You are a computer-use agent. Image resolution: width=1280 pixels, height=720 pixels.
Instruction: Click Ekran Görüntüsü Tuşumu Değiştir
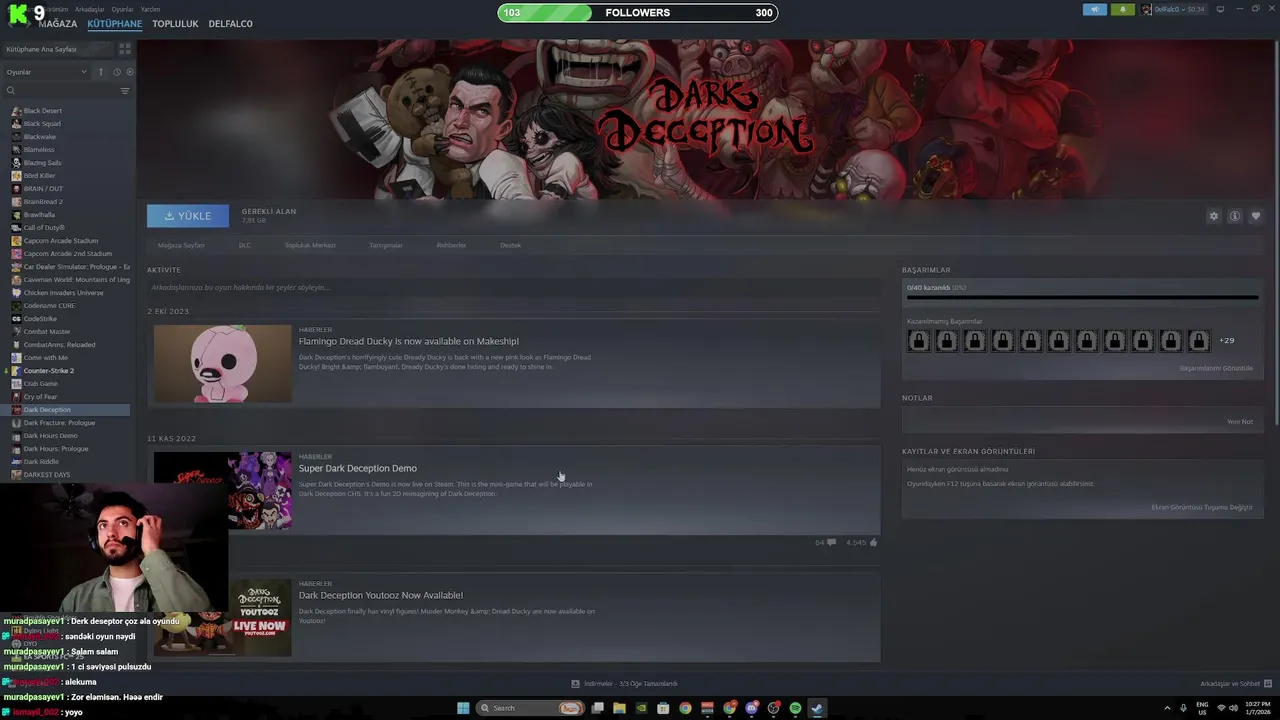(1202, 507)
